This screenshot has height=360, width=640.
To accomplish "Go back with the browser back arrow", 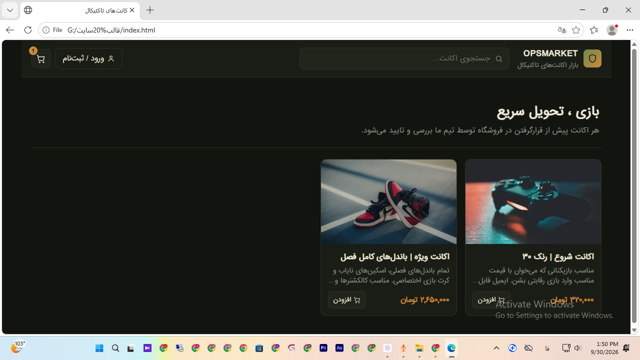I will 10,30.
